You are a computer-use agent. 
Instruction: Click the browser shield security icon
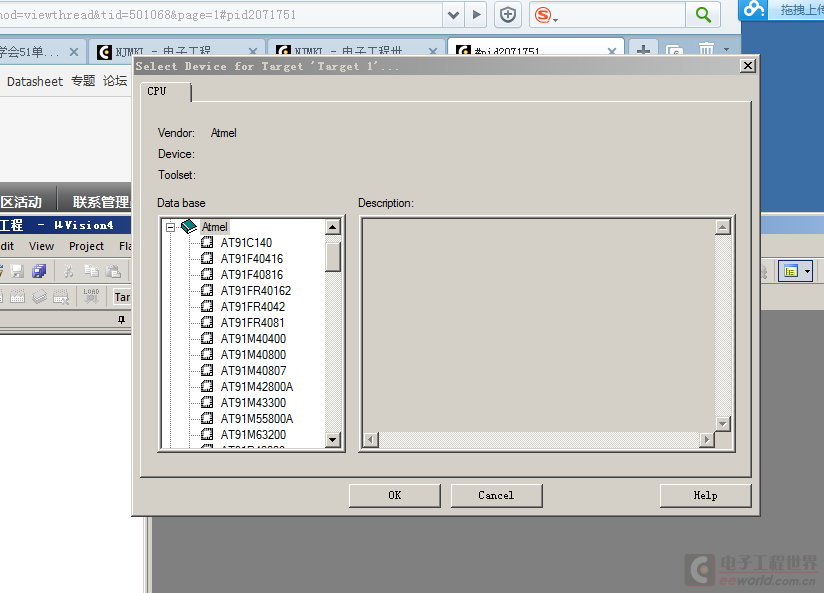click(508, 15)
